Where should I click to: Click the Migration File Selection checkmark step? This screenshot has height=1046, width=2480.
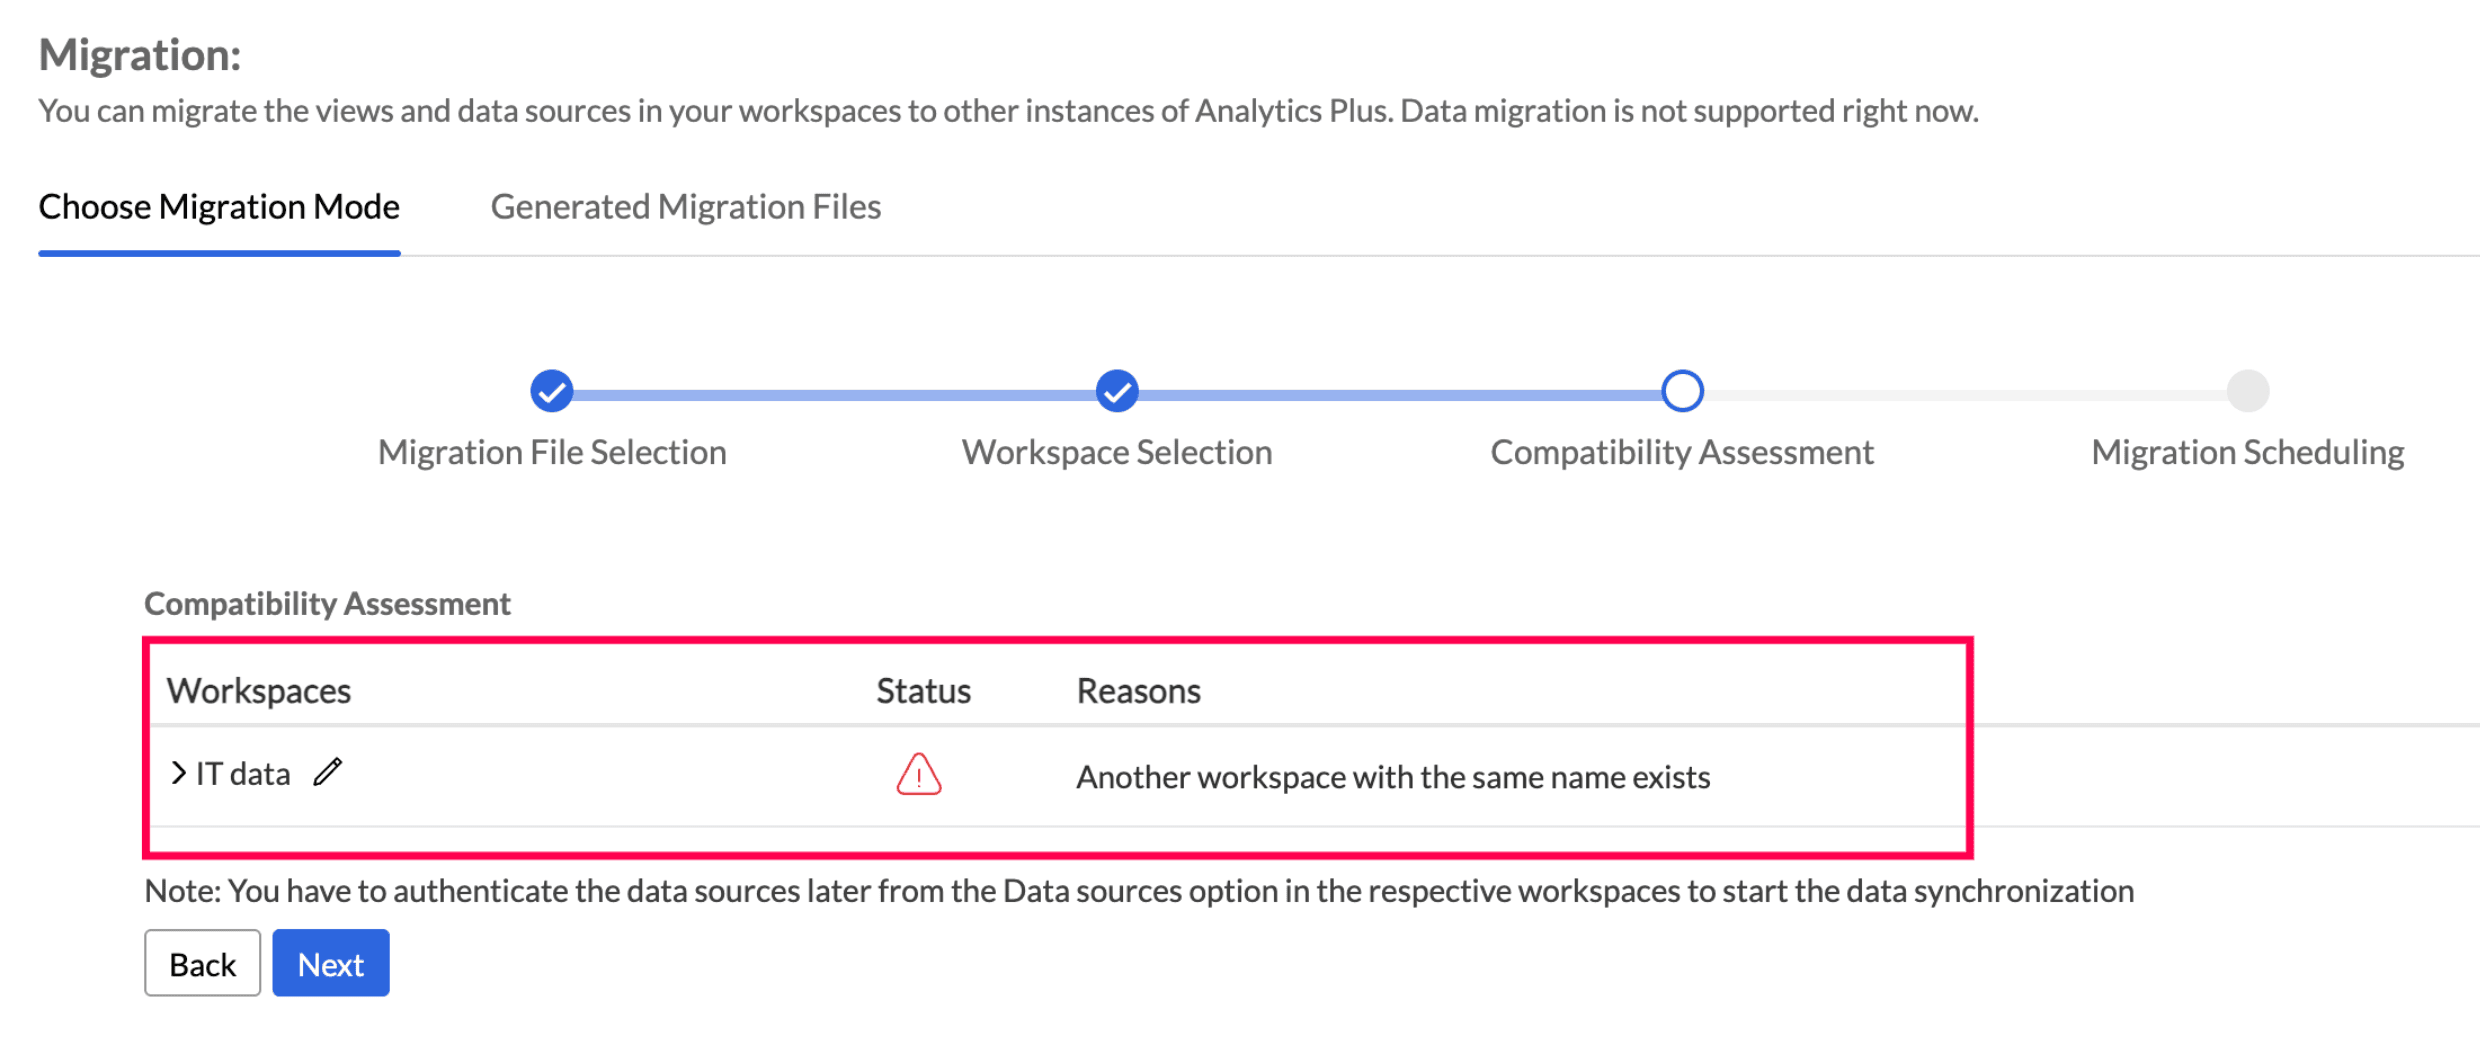click(551, 391)
